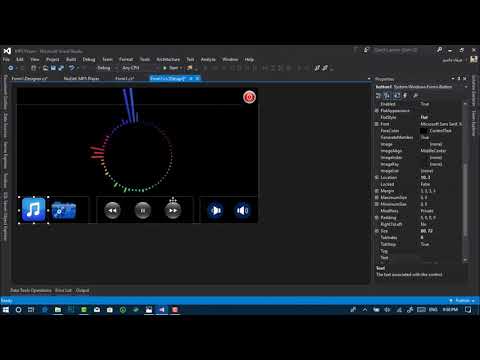The height and width of the screenshot is (360, 480).
Task: Open the Output tab
Action: pos(82,290)
